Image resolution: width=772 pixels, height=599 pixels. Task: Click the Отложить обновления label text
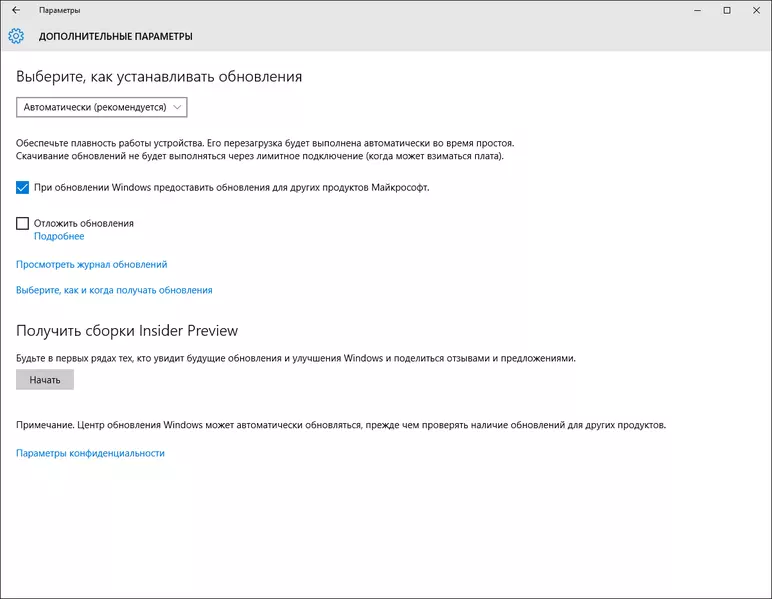click(83, 223)
